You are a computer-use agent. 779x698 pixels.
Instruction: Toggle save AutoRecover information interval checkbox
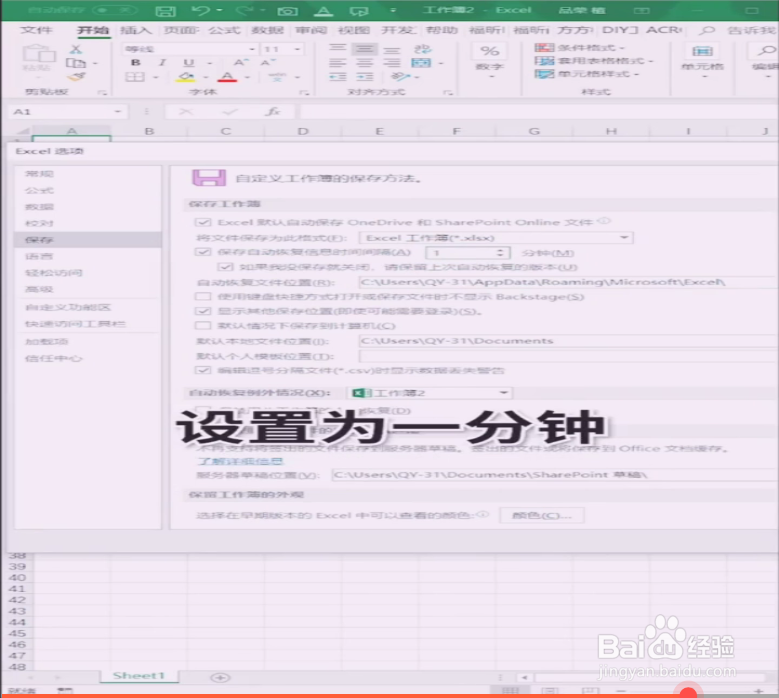(x=203, y=252)
